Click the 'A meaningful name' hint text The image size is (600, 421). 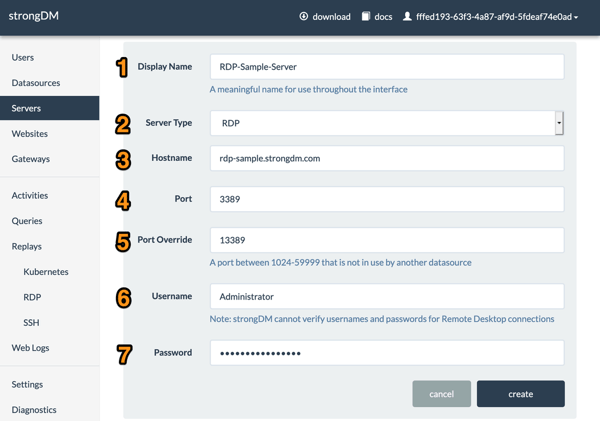[x=308, y=90]
